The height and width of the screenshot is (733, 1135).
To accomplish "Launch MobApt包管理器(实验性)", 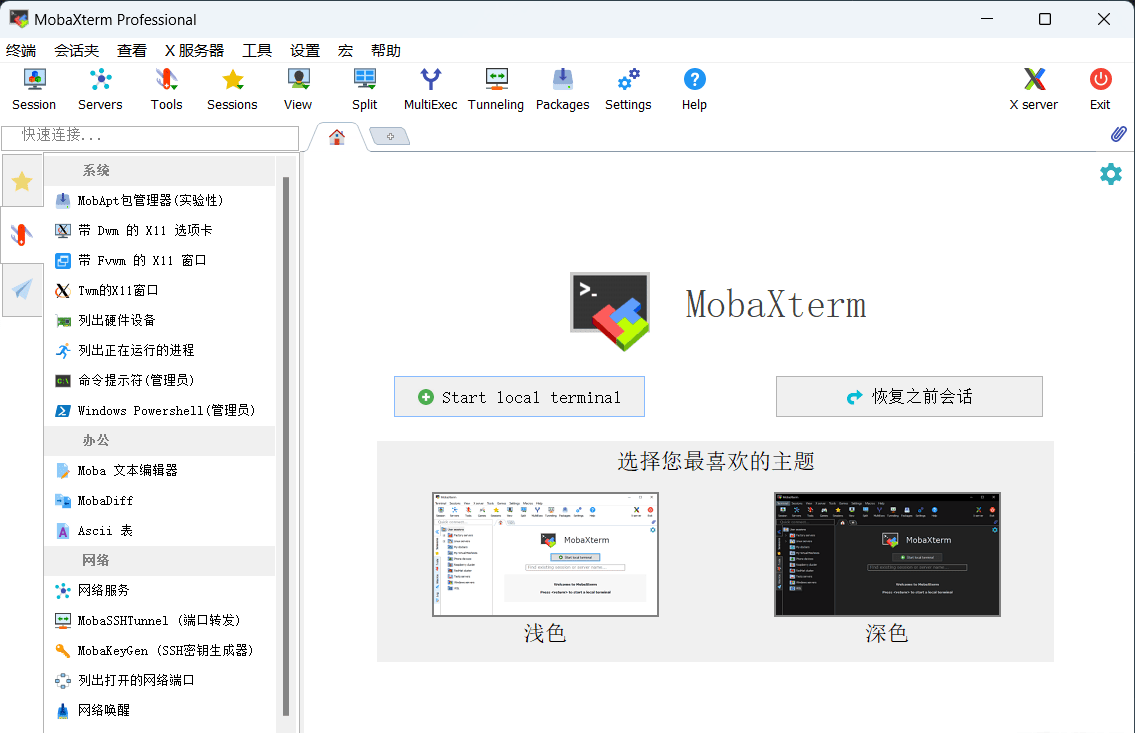I will point(159,200).
